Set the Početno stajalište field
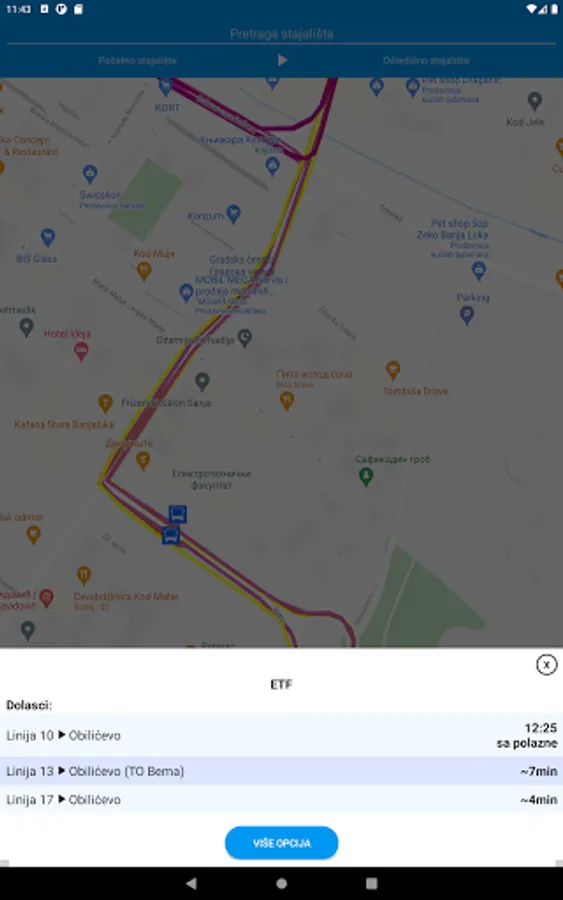The height and width of the screenshot is (900, 563). click(x=137, y=60)
